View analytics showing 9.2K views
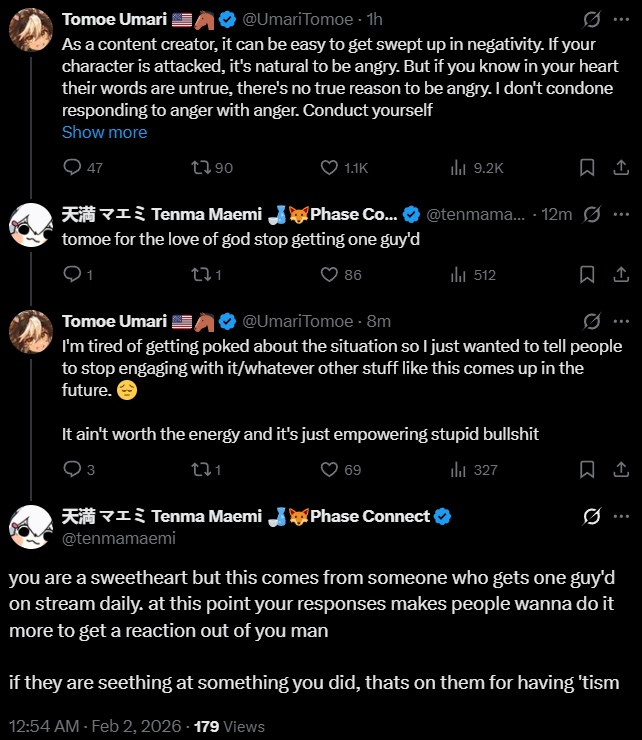This screenshot has width=642, height=740. click(x=460, y=167)
